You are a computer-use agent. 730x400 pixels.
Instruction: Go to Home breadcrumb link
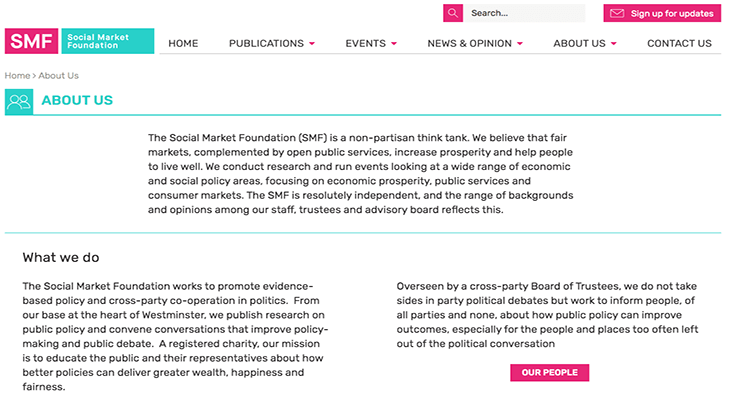[x=17, y=75]
